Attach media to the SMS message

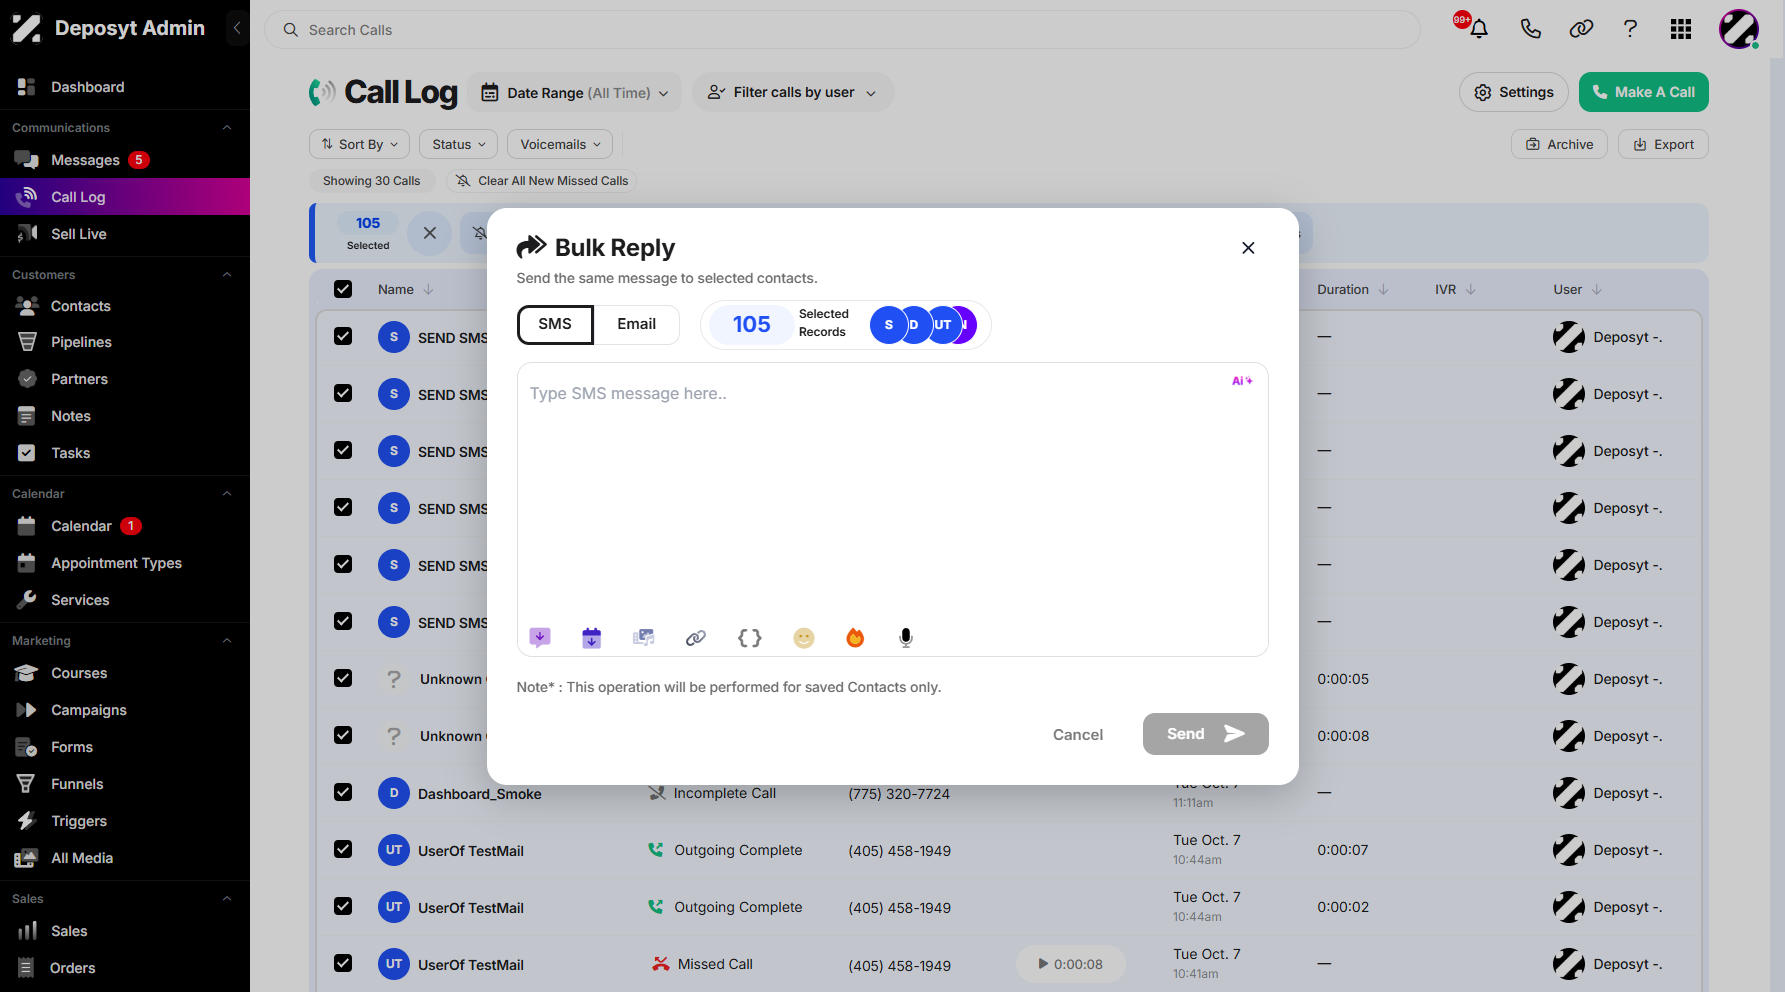[644, 637]
